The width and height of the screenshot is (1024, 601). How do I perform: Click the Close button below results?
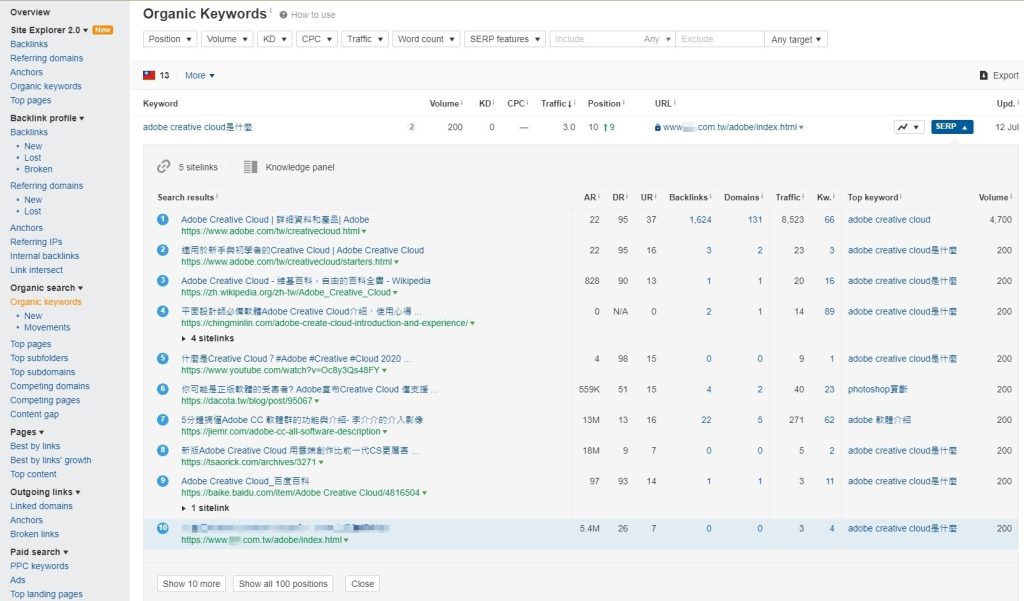point(362,583)
